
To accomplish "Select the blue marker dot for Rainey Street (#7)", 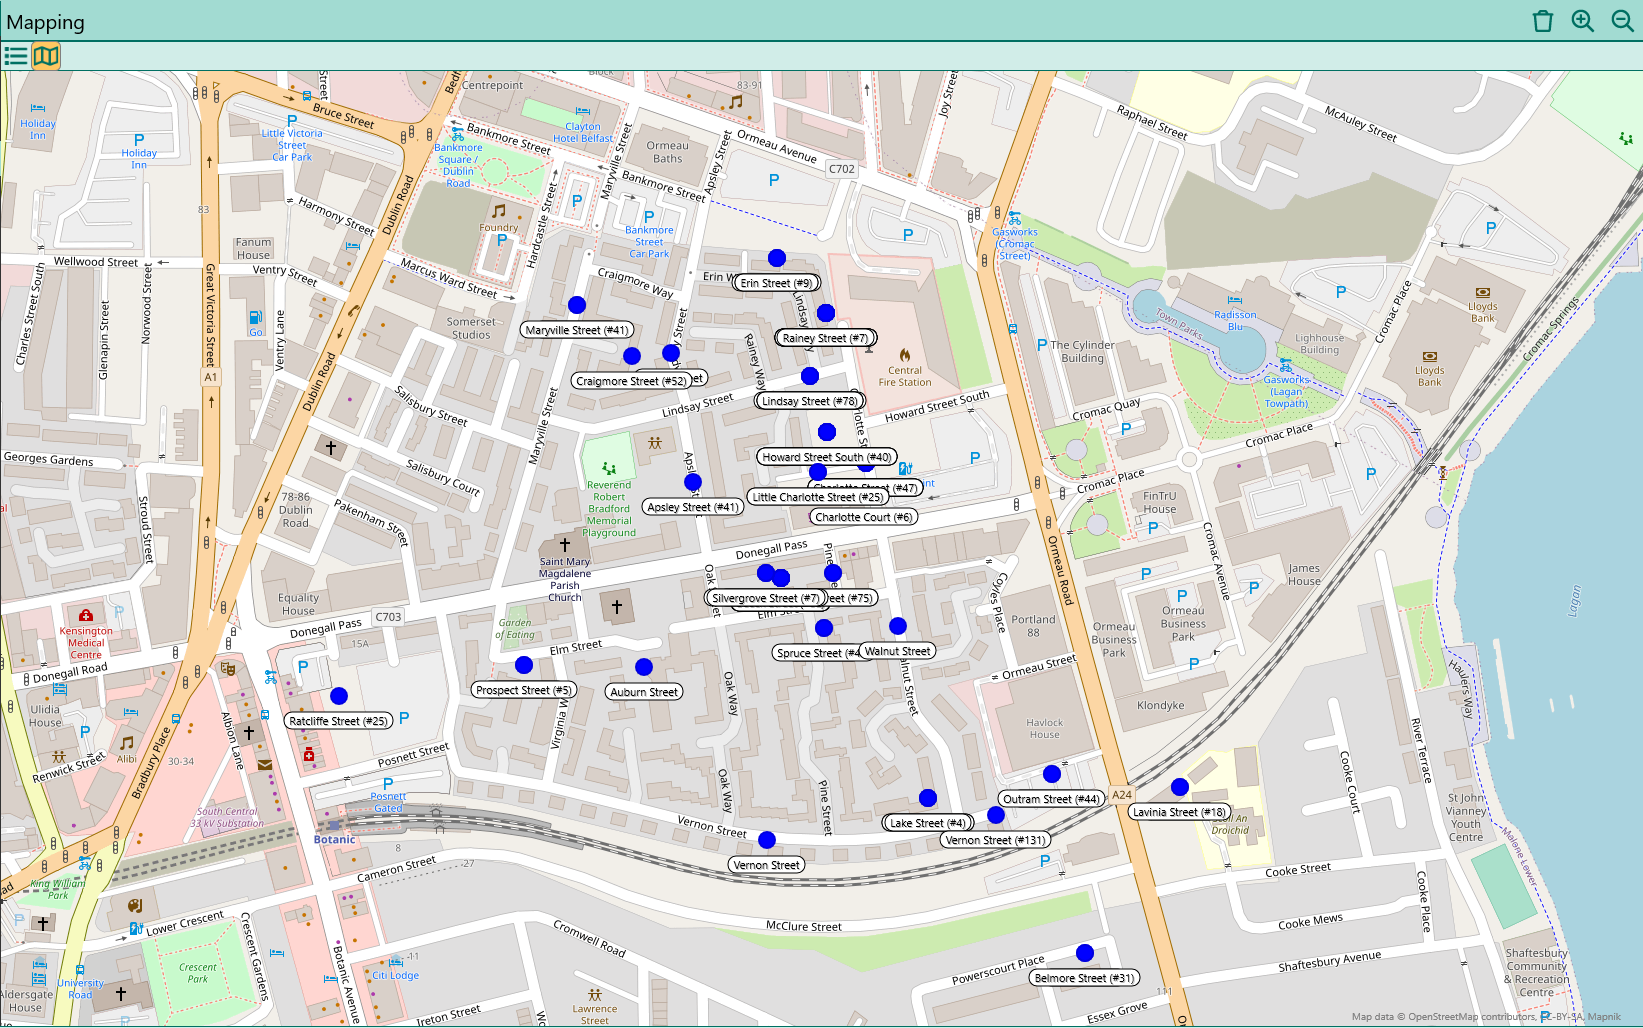I will coord(826,313).
